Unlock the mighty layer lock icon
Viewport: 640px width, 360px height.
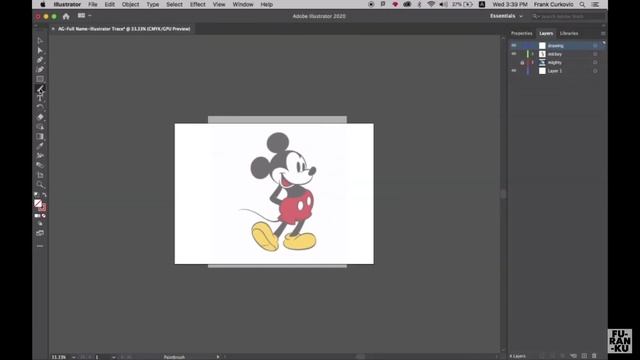point(522,62)
